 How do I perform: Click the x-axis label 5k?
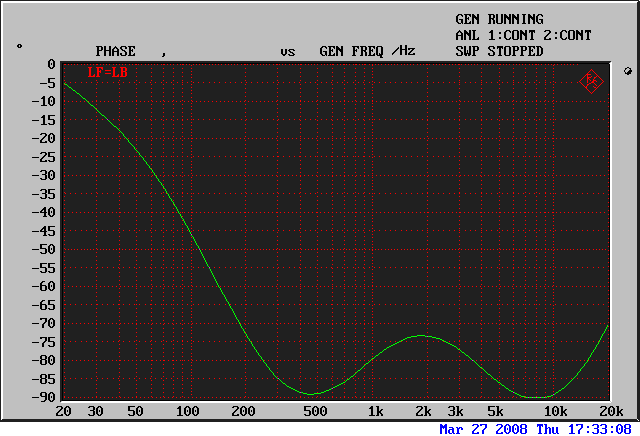(496, 411)
